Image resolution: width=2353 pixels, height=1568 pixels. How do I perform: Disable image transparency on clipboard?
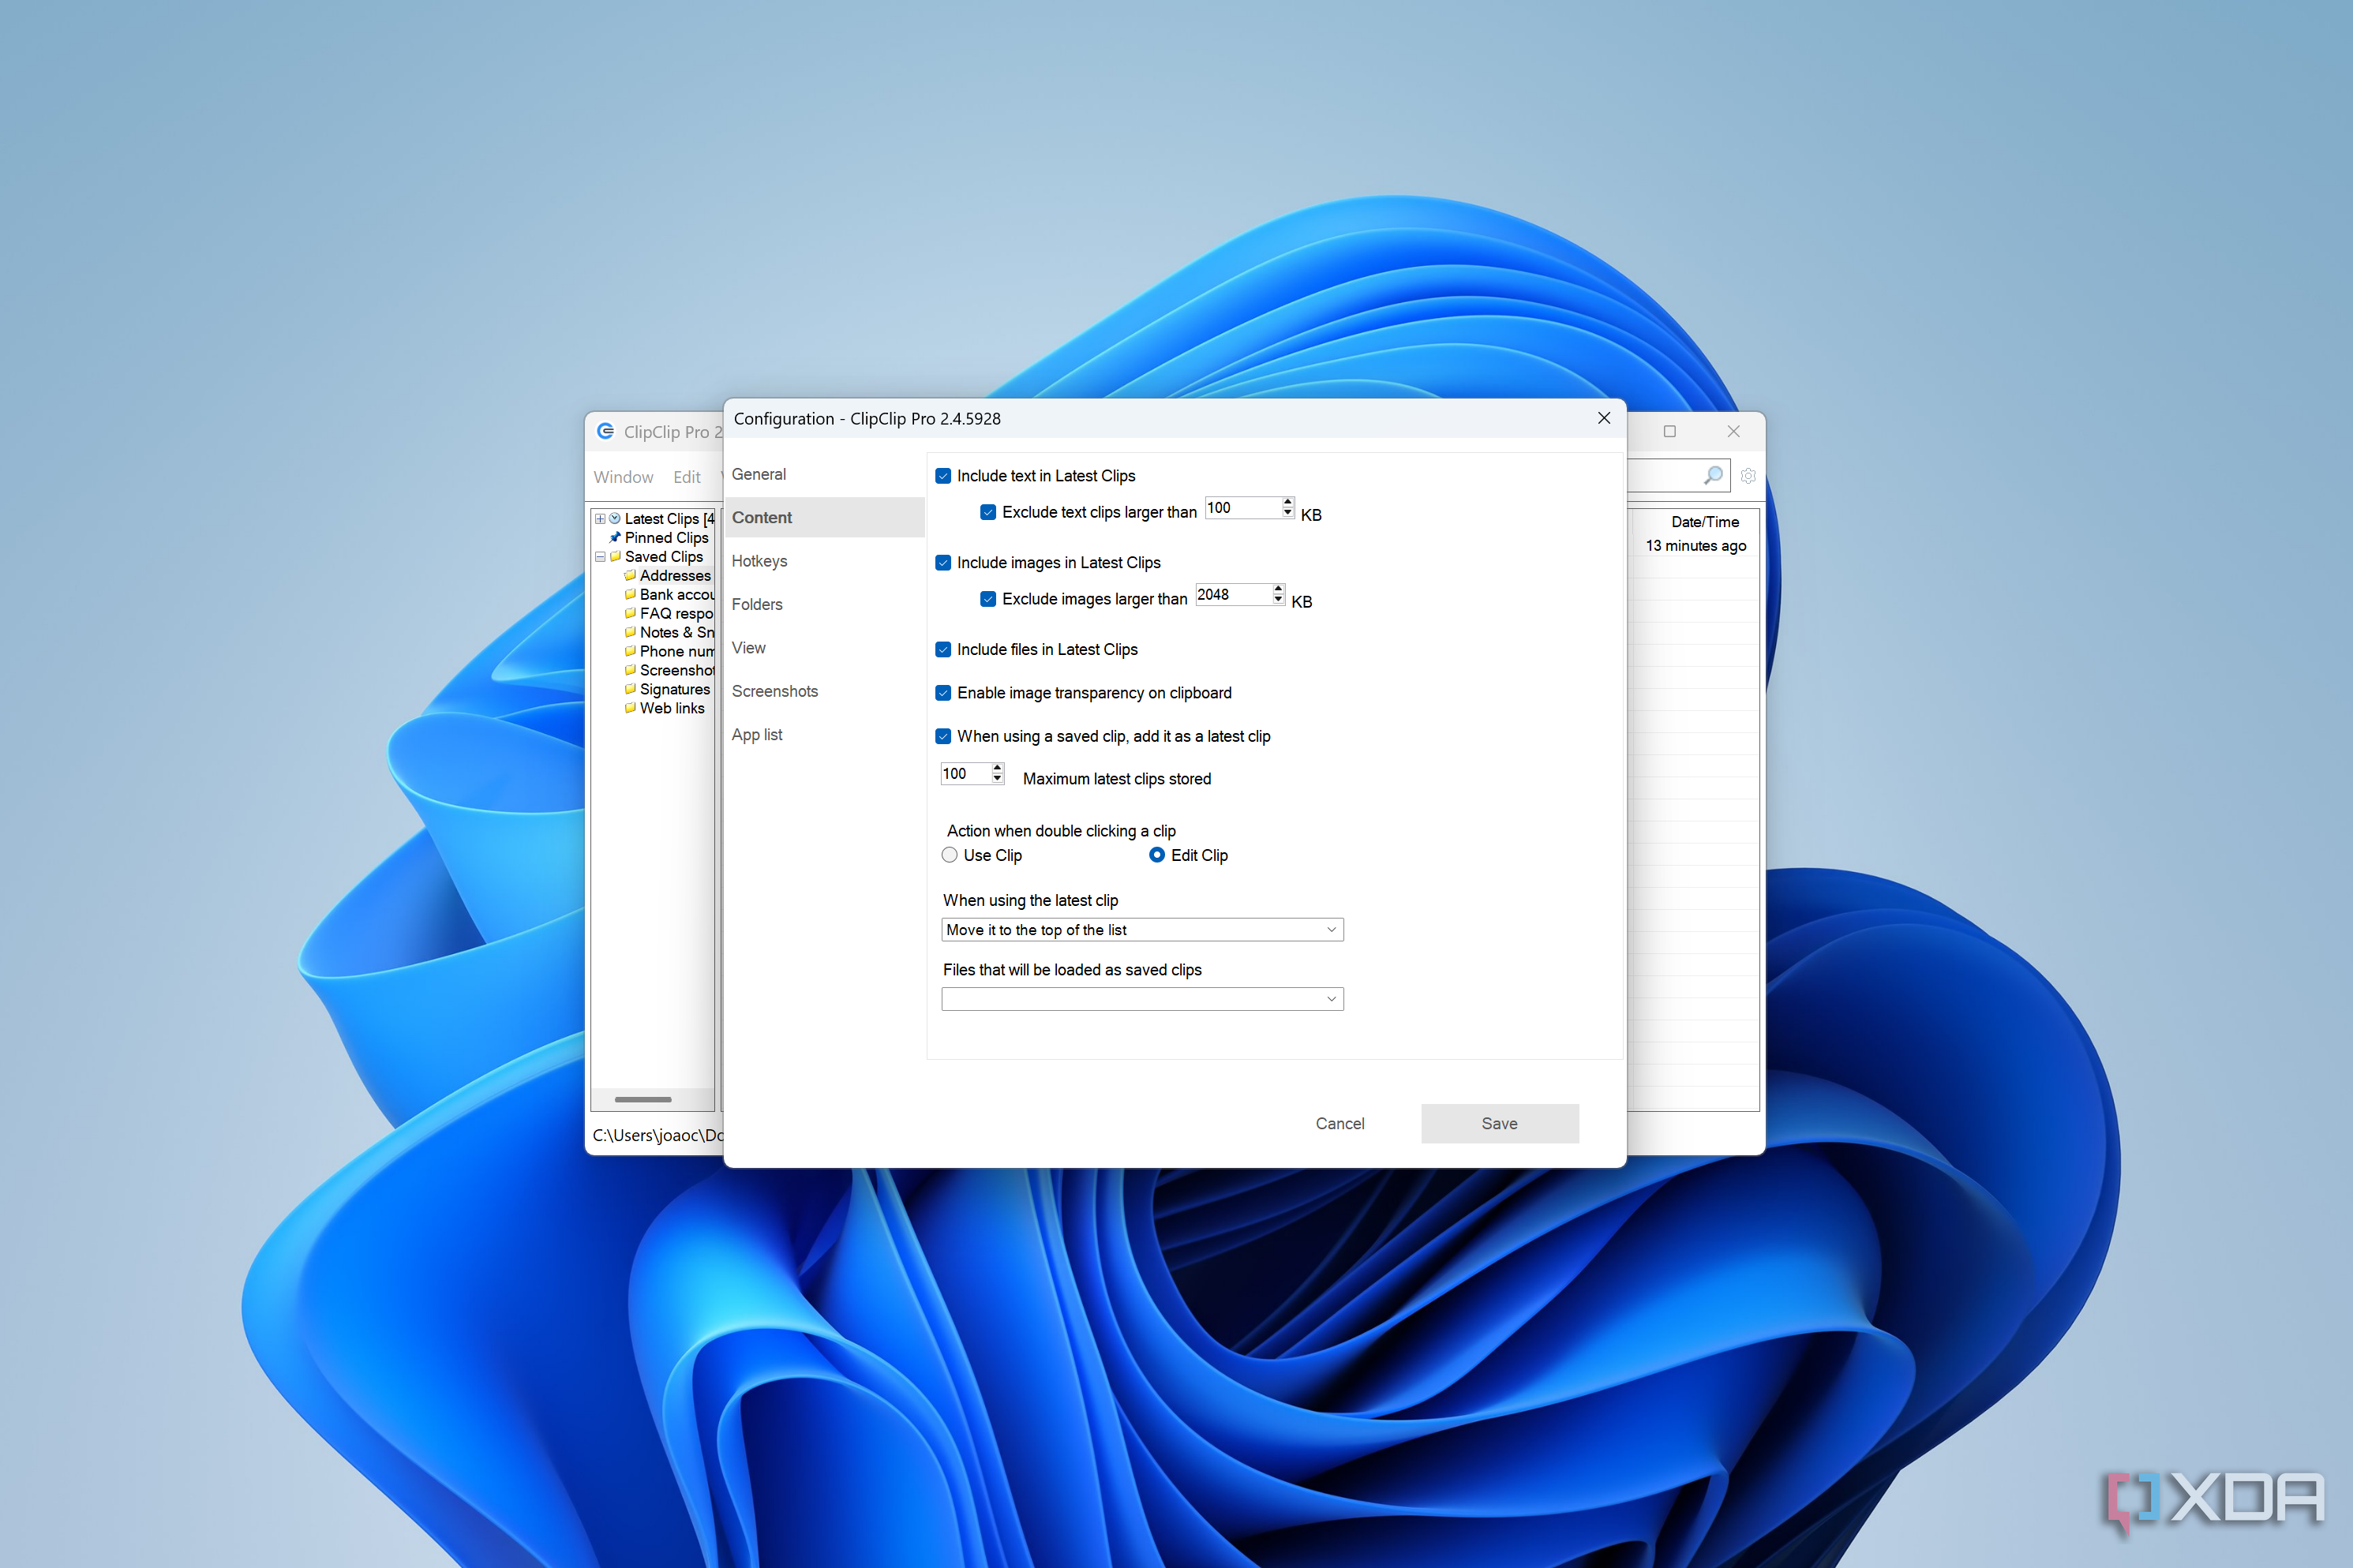pyautogui.click(x=943, y=693)
